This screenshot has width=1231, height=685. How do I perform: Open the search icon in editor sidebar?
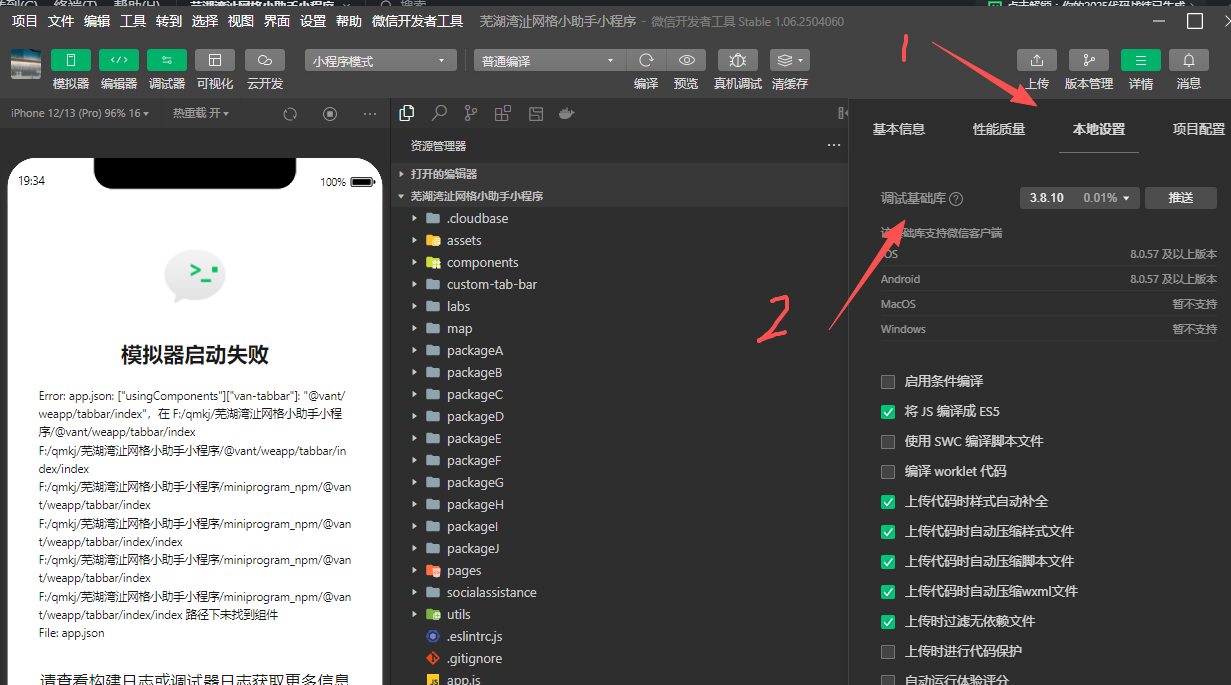pos(439,113)
